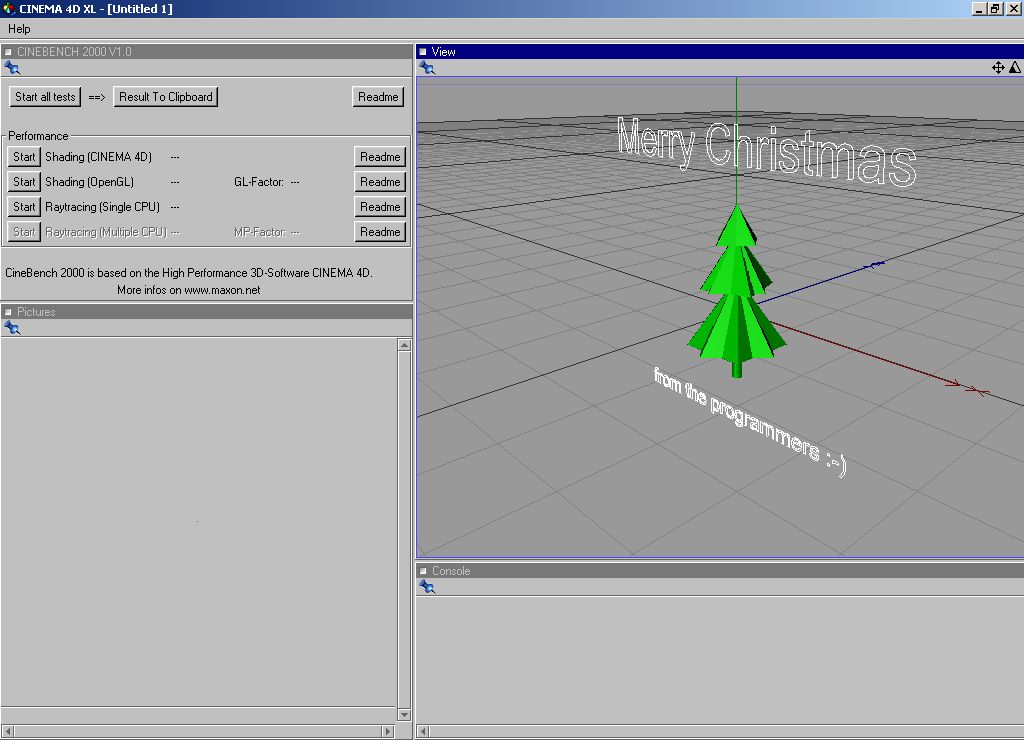
Task: Open the top Readme button
Action: click(378, 97)
